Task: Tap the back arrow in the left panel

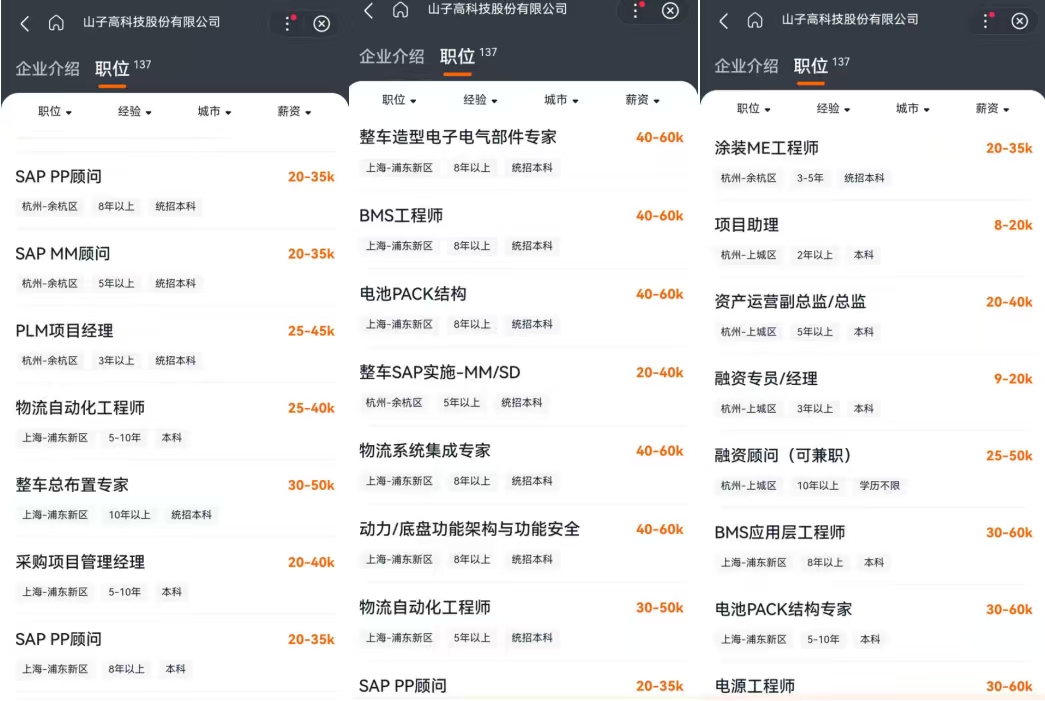Action: (x=25, y=24)
